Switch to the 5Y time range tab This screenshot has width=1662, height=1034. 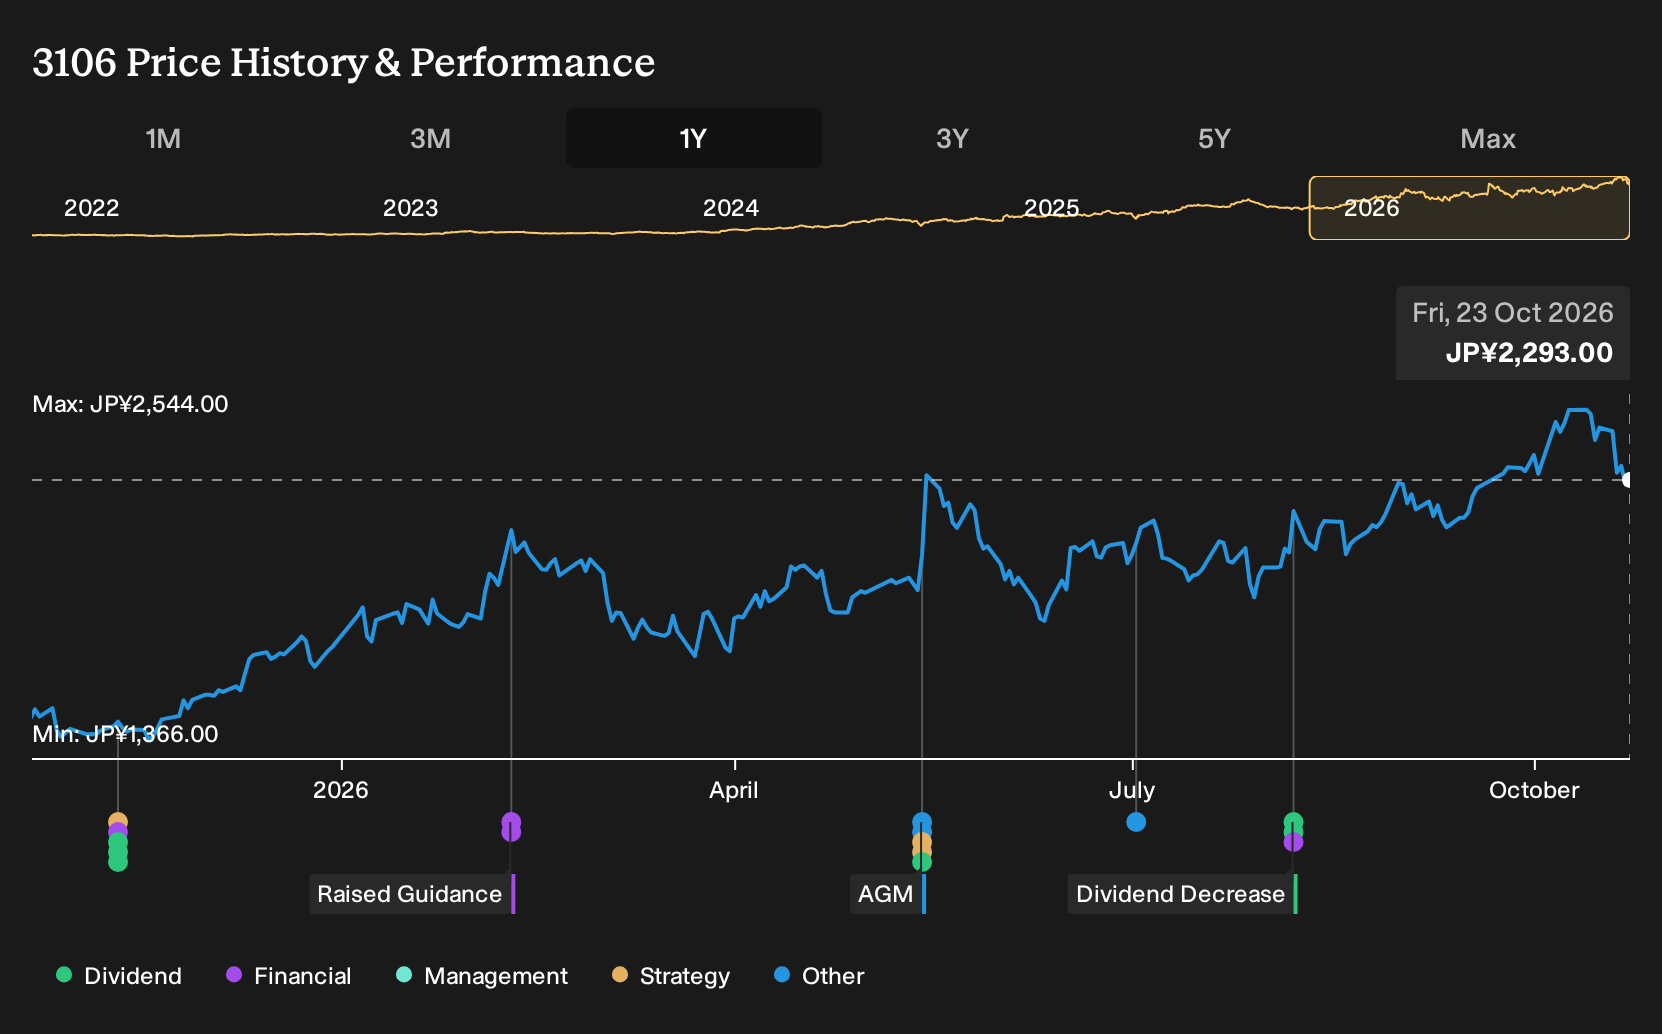click(1214, 138)
